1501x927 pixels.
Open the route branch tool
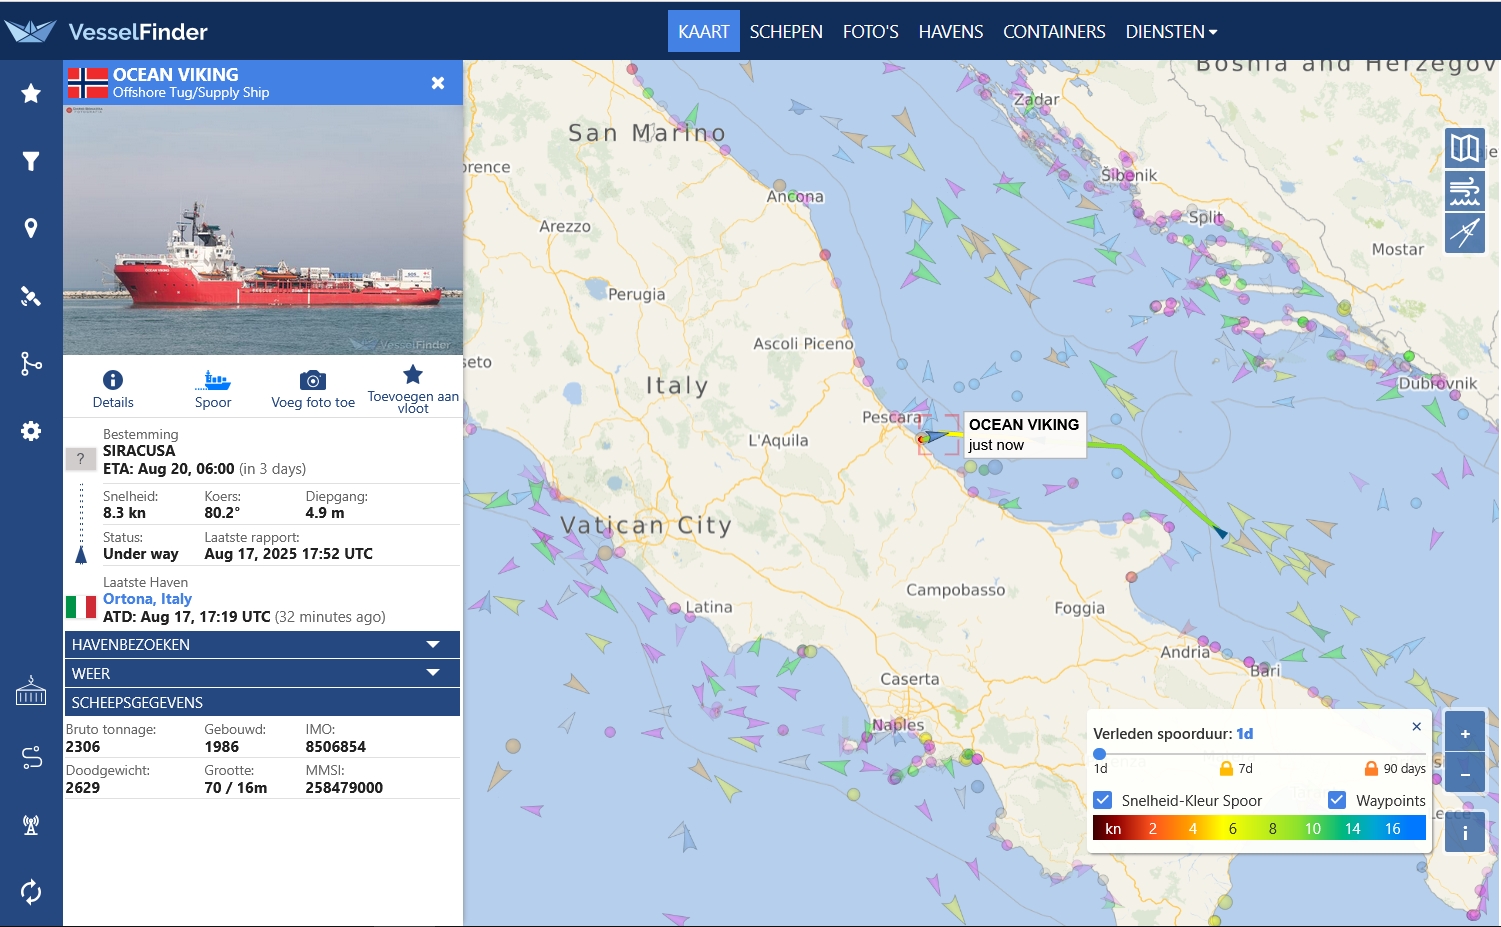tap(31, 363)
